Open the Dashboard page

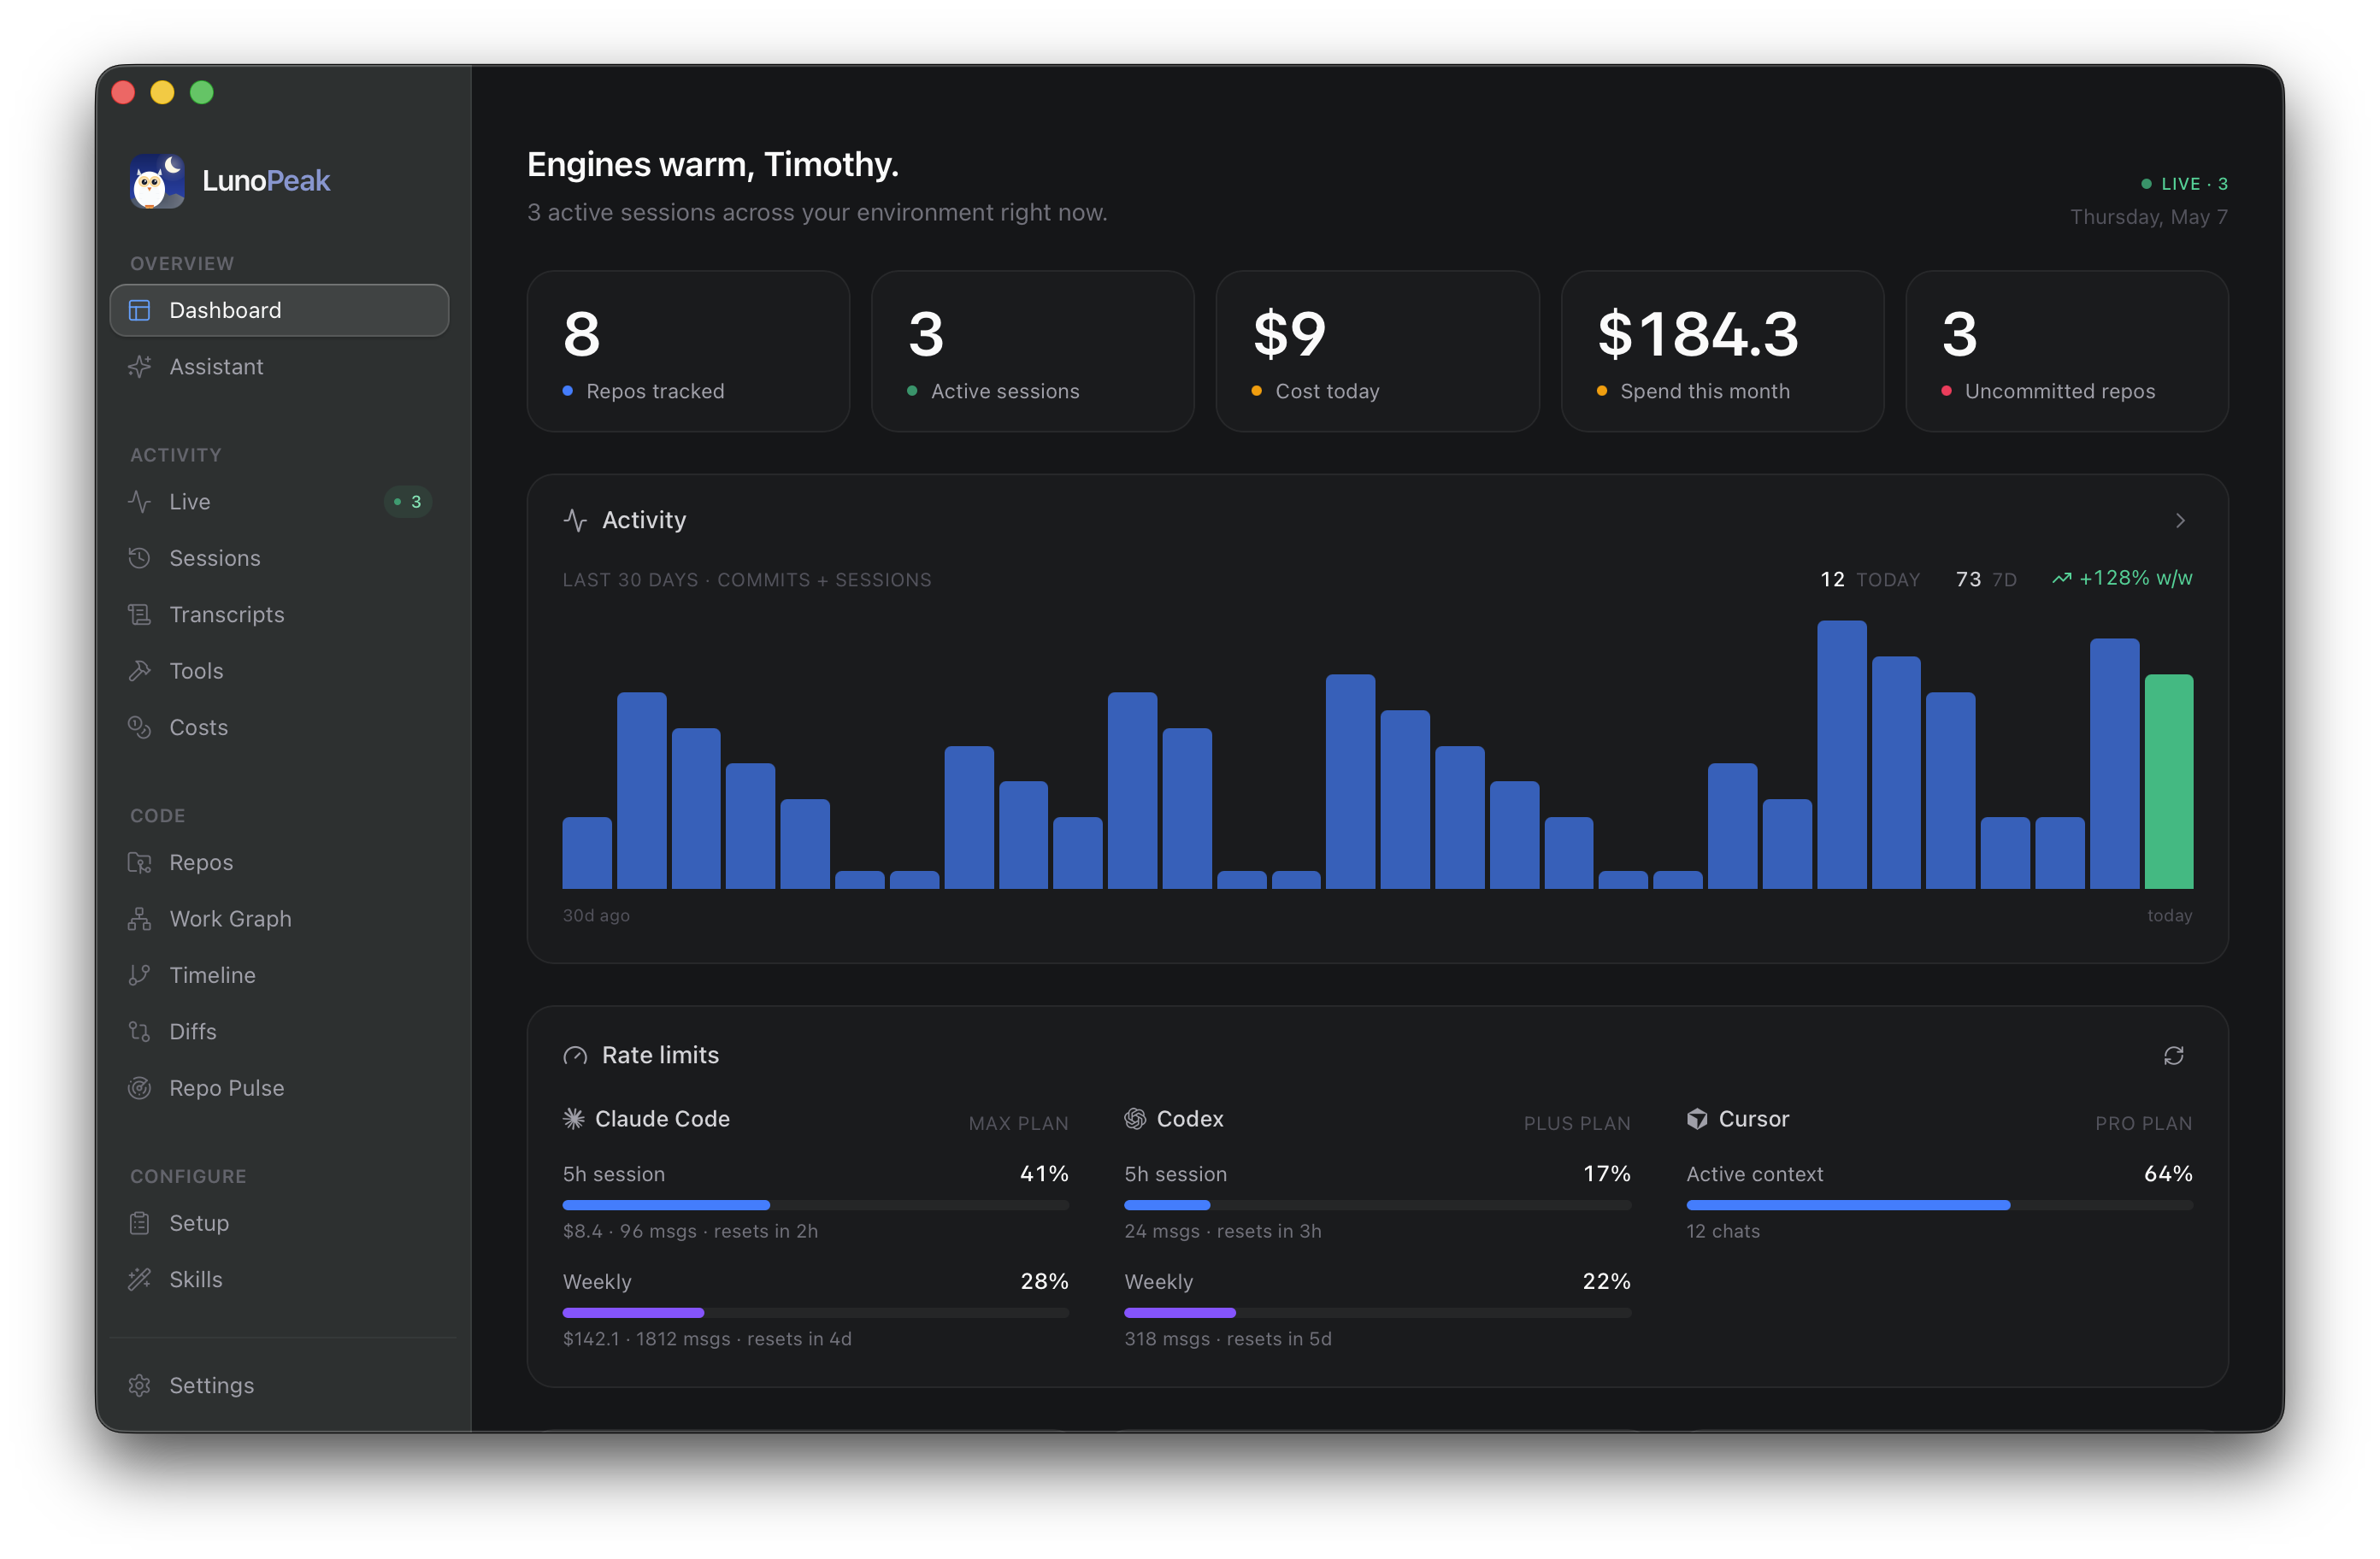(279, 310)
